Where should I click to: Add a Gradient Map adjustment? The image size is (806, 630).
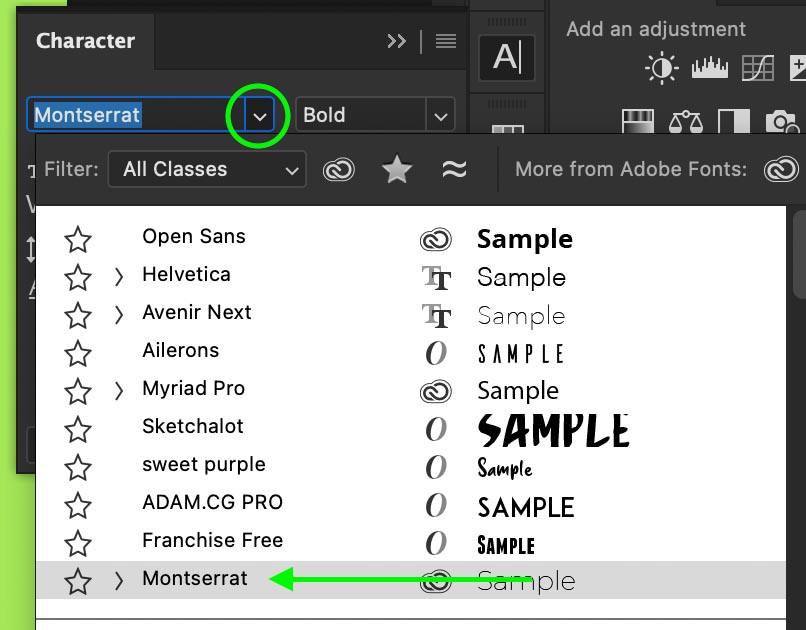click(x=637, y=120)
